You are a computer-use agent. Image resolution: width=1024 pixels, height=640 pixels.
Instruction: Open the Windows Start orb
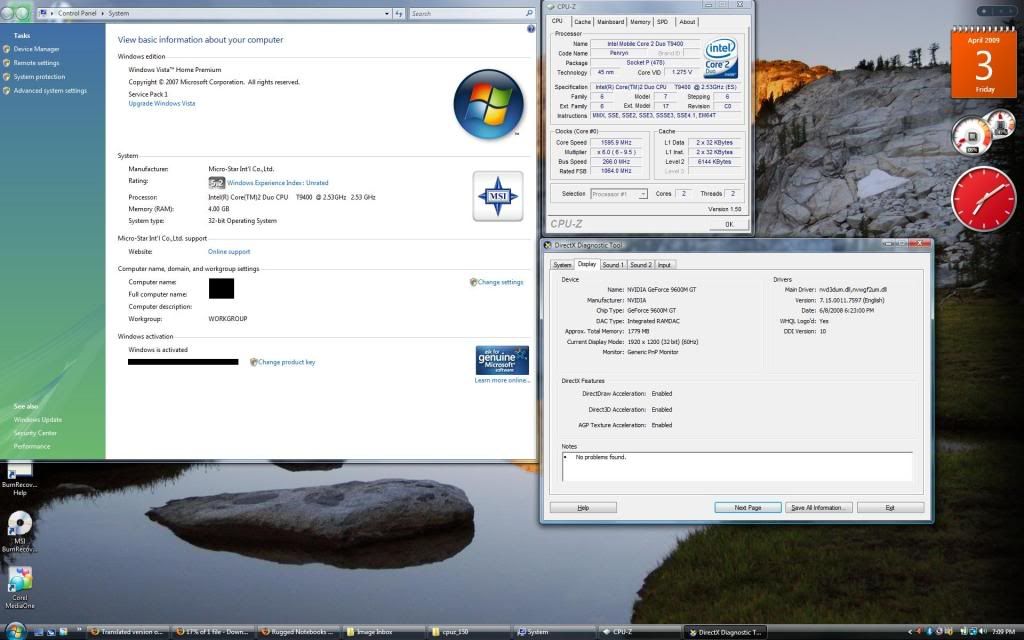coord(15,631)
